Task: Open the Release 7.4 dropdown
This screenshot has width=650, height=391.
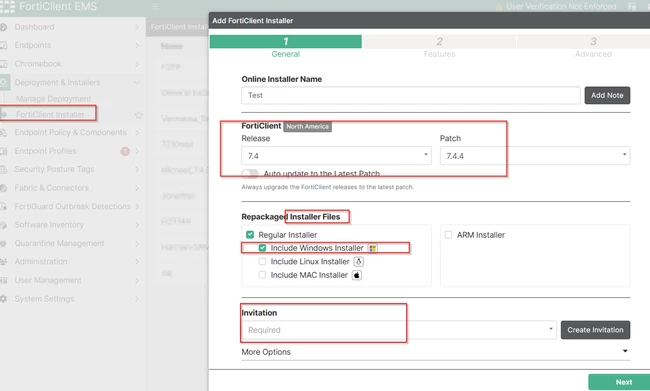Action: click(x=336, y=156)
